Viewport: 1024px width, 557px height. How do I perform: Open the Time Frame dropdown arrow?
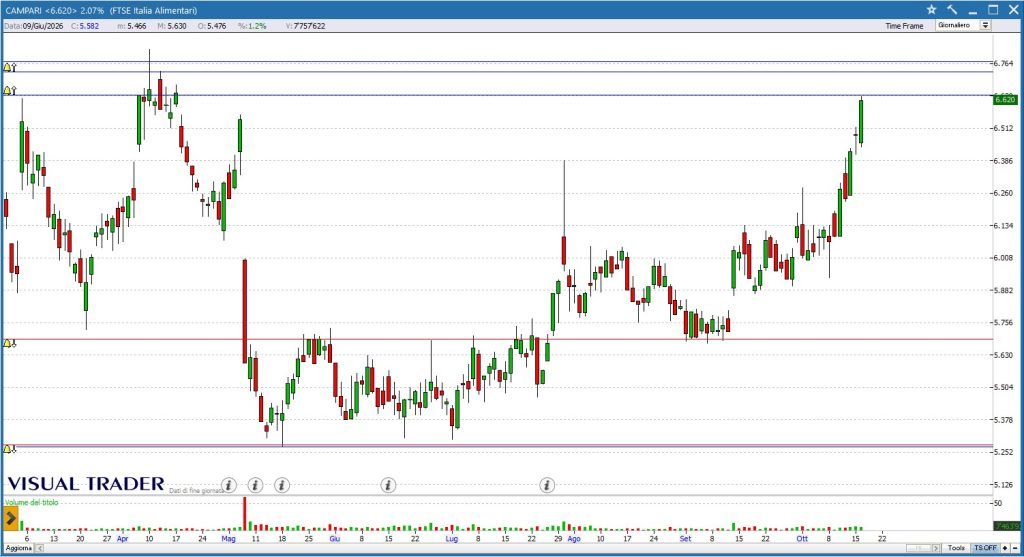[x=985, y=25]
